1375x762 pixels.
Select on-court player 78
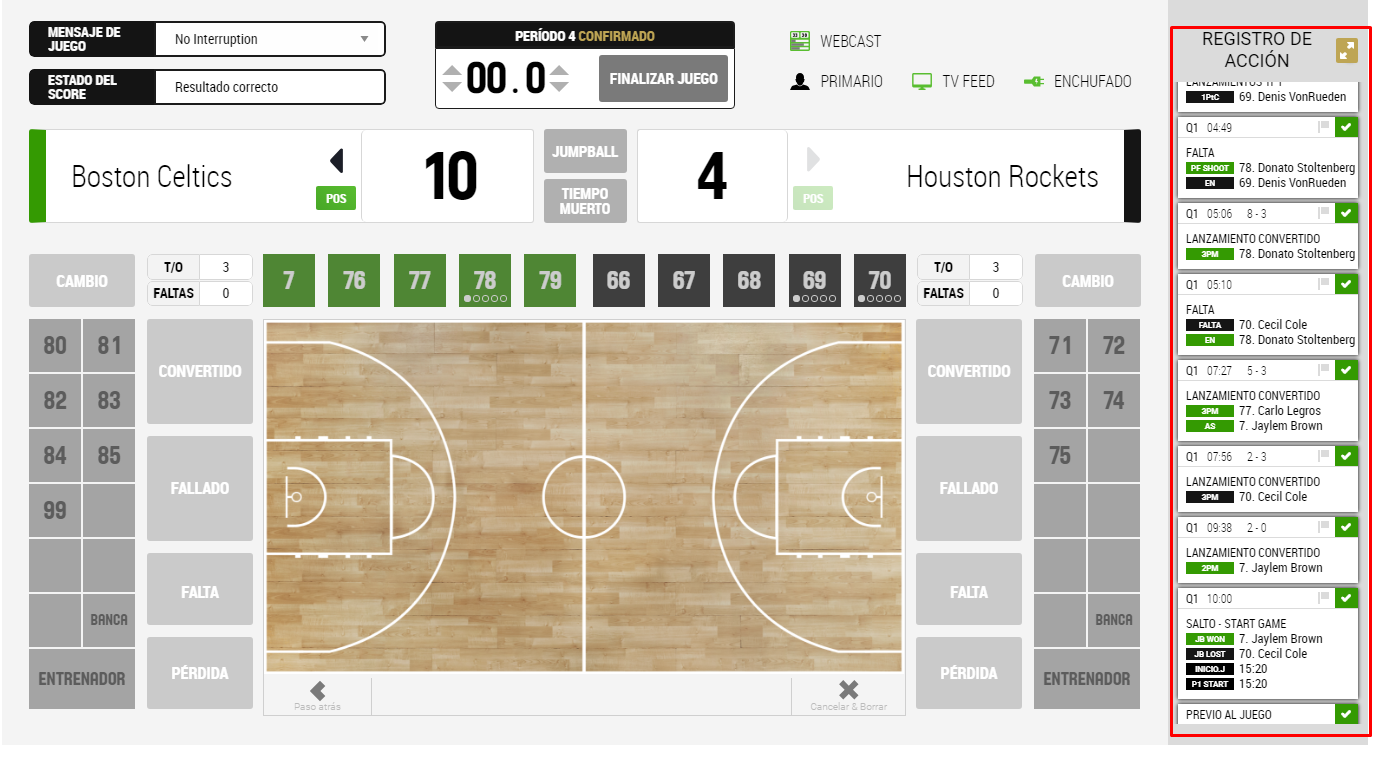tap(485, 281)
